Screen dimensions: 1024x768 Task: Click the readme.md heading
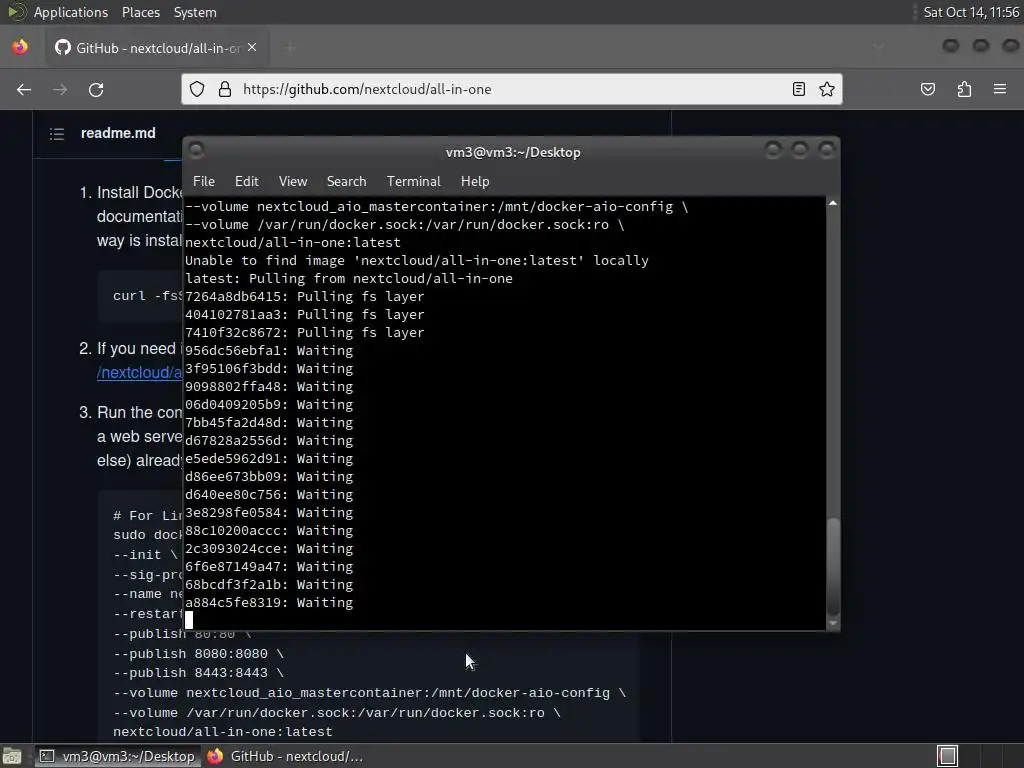point(118,133)
